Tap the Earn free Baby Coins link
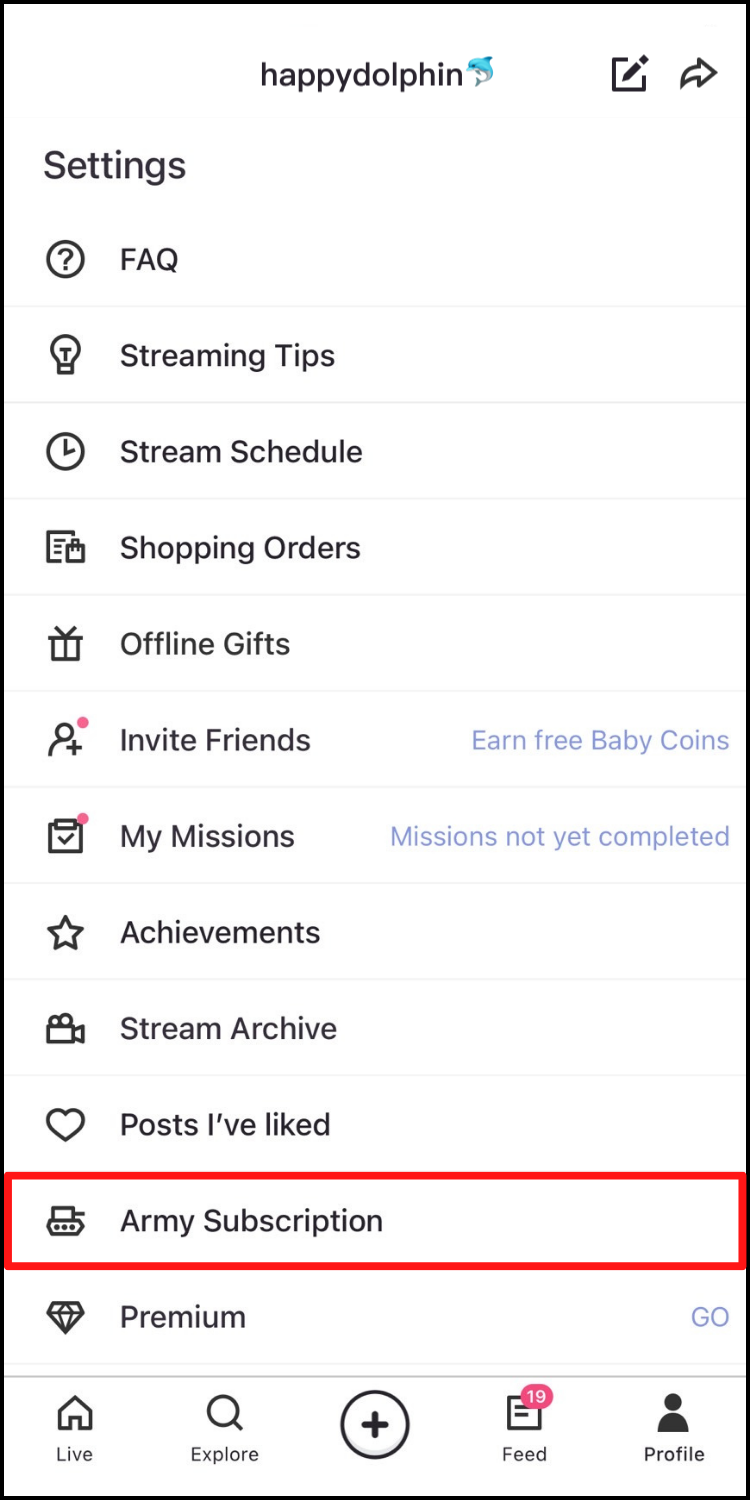 click(x=600, y=741)
